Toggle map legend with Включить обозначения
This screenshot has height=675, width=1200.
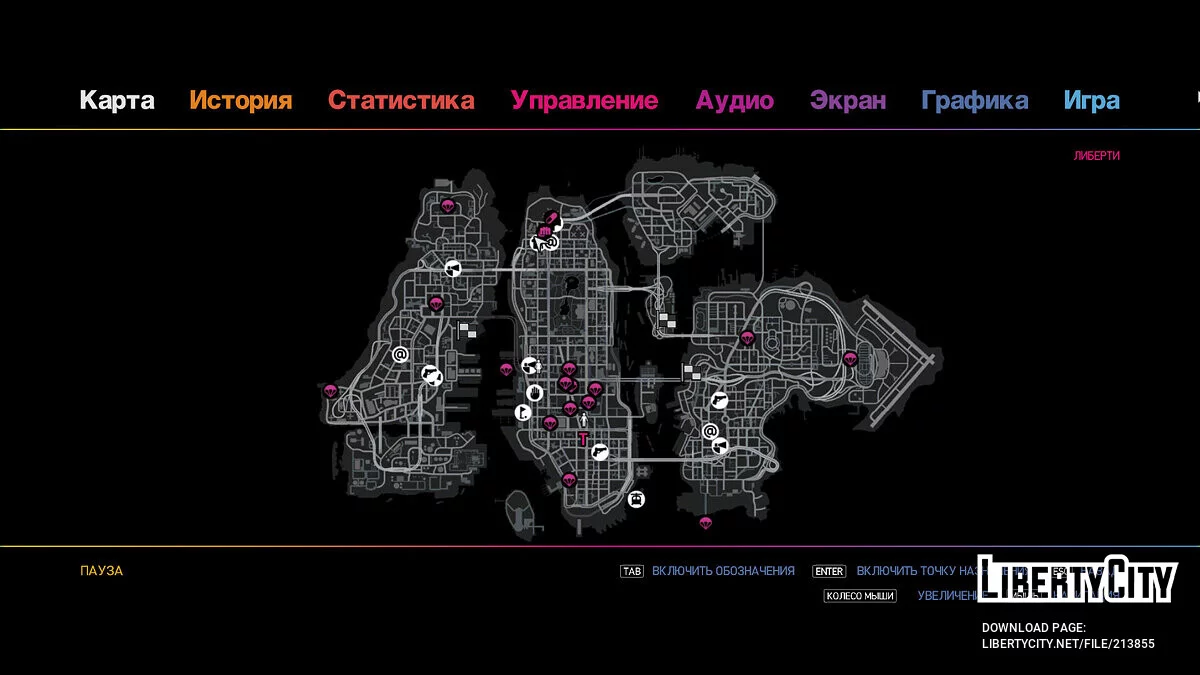point(723,571)
